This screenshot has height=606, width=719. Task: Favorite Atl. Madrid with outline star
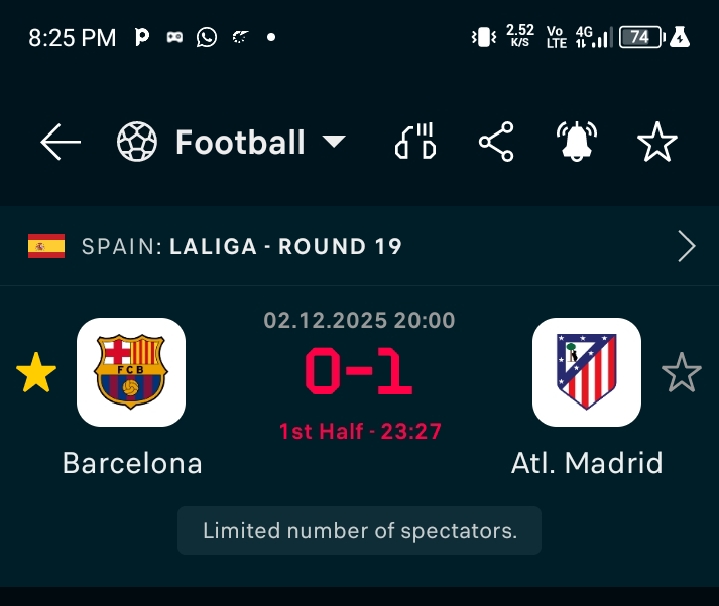click(682, 373)
